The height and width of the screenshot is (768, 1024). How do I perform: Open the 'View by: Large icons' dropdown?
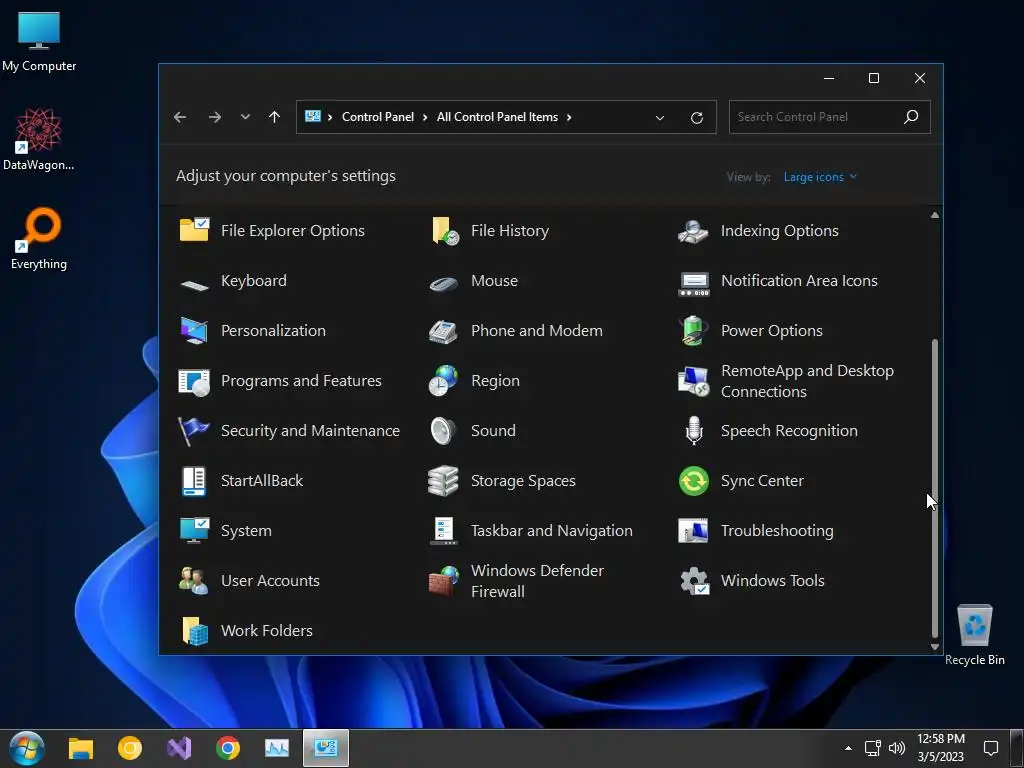820,177
